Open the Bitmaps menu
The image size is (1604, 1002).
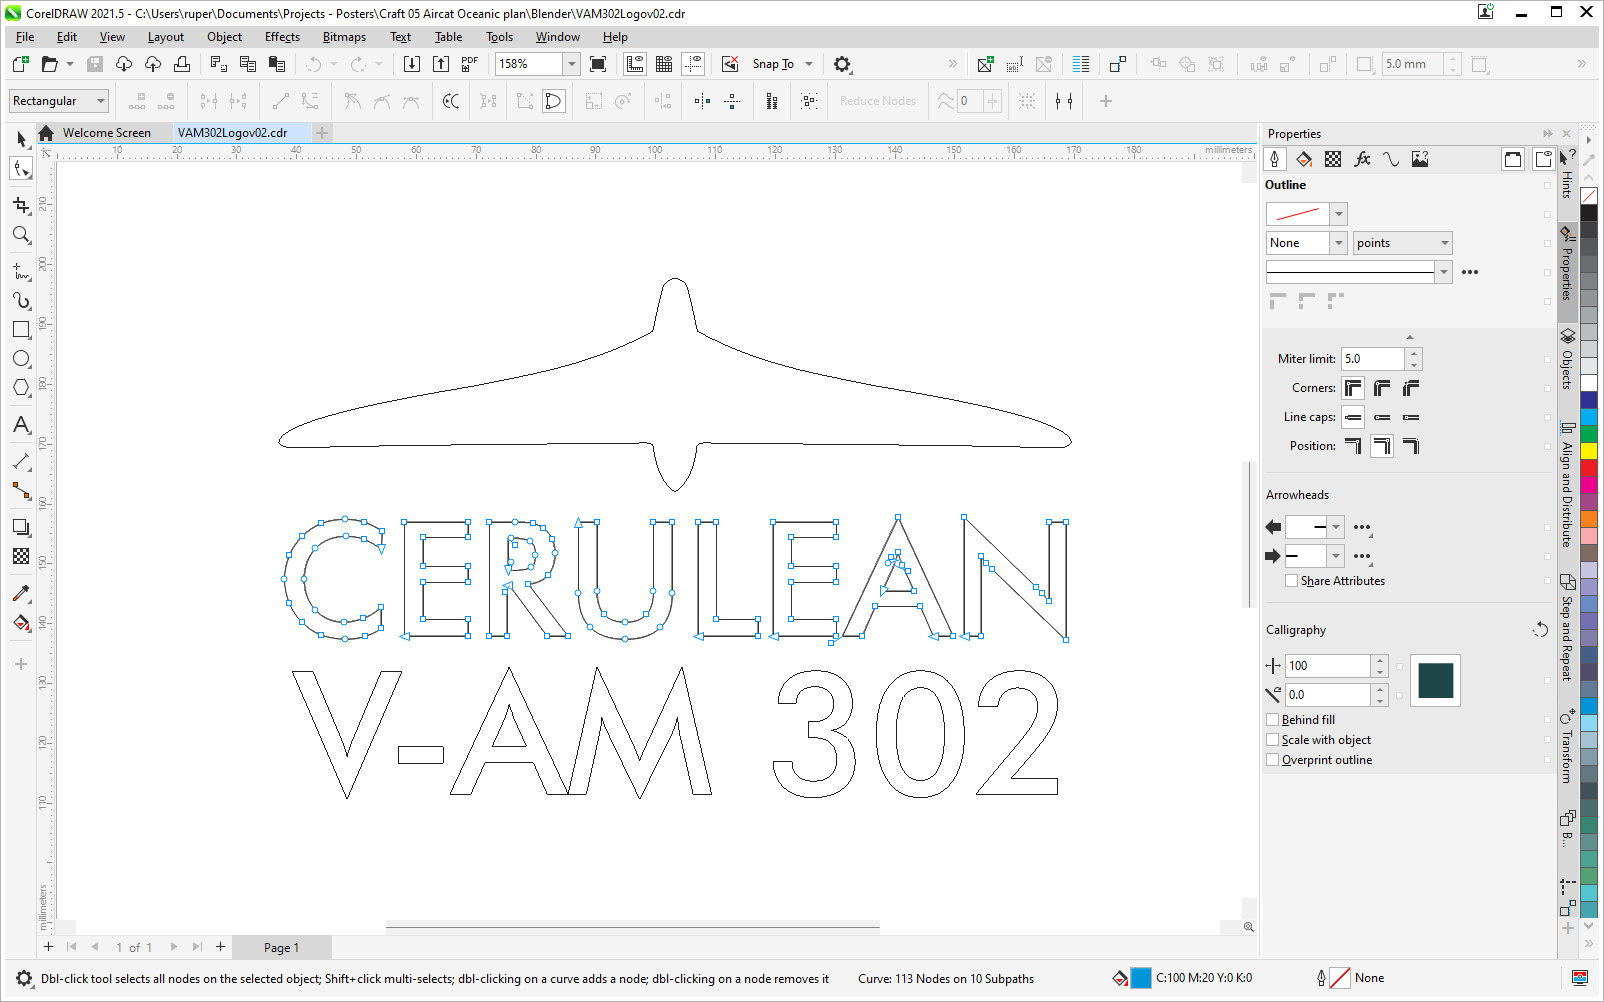tap(344, 37)
